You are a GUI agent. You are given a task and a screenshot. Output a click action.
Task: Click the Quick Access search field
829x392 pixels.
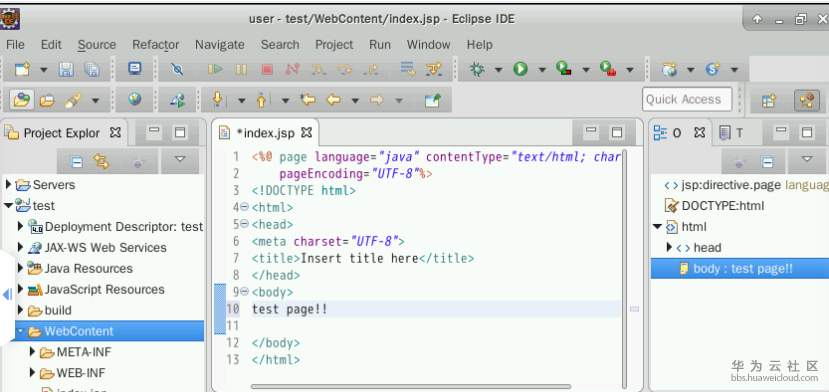687,99
